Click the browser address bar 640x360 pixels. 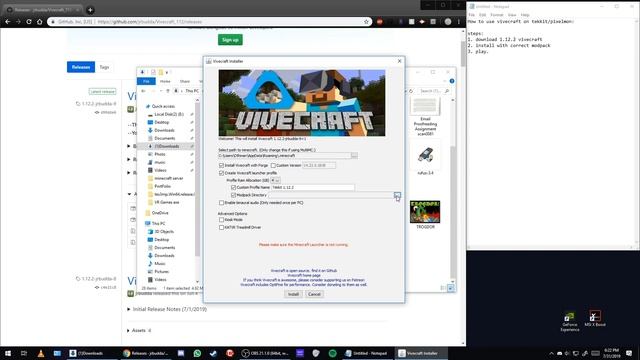point(209,22)
